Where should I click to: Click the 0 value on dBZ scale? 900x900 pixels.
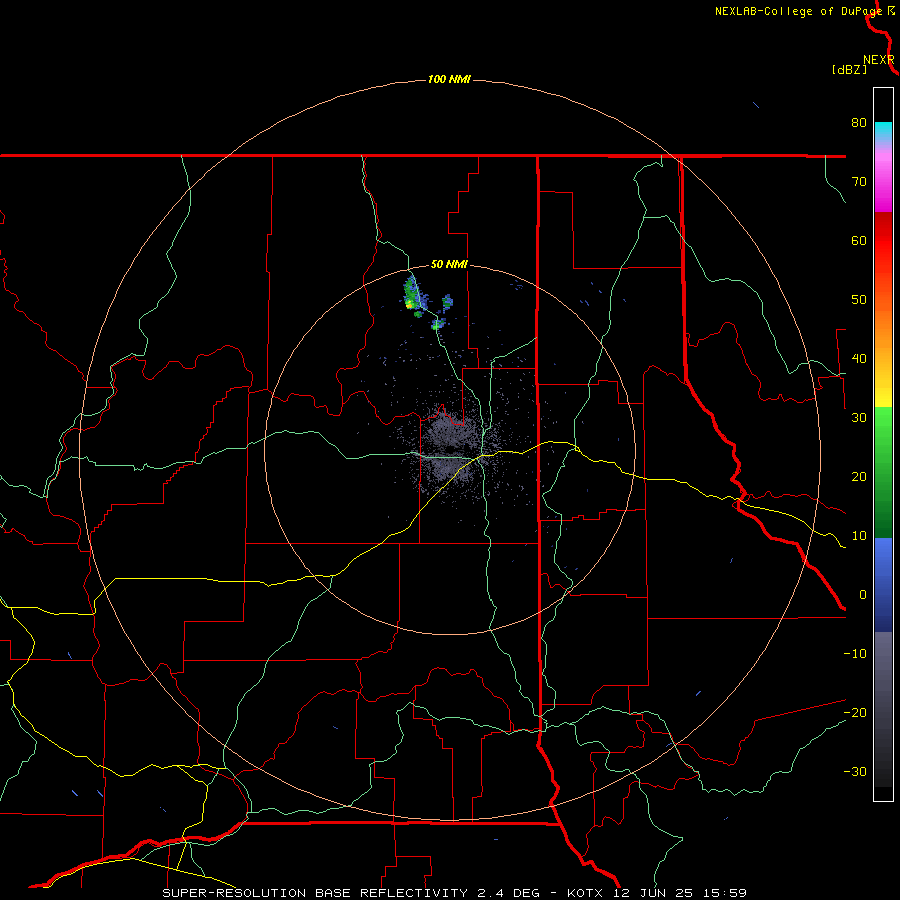[863, 595]
